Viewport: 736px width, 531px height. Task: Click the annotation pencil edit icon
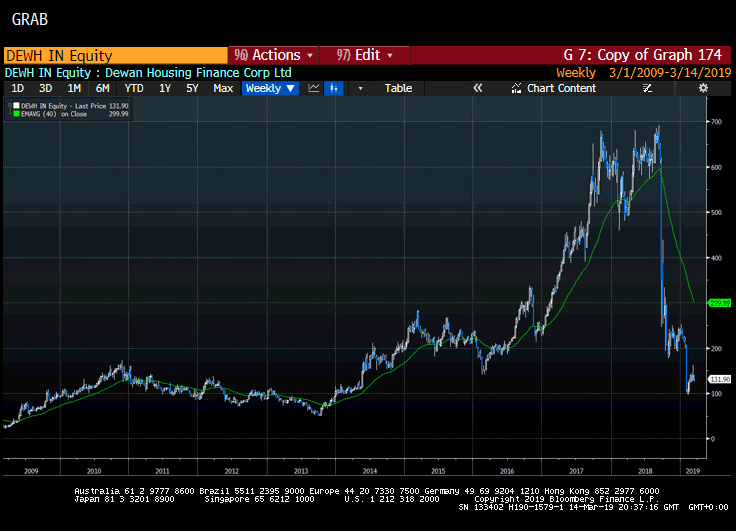647,88
